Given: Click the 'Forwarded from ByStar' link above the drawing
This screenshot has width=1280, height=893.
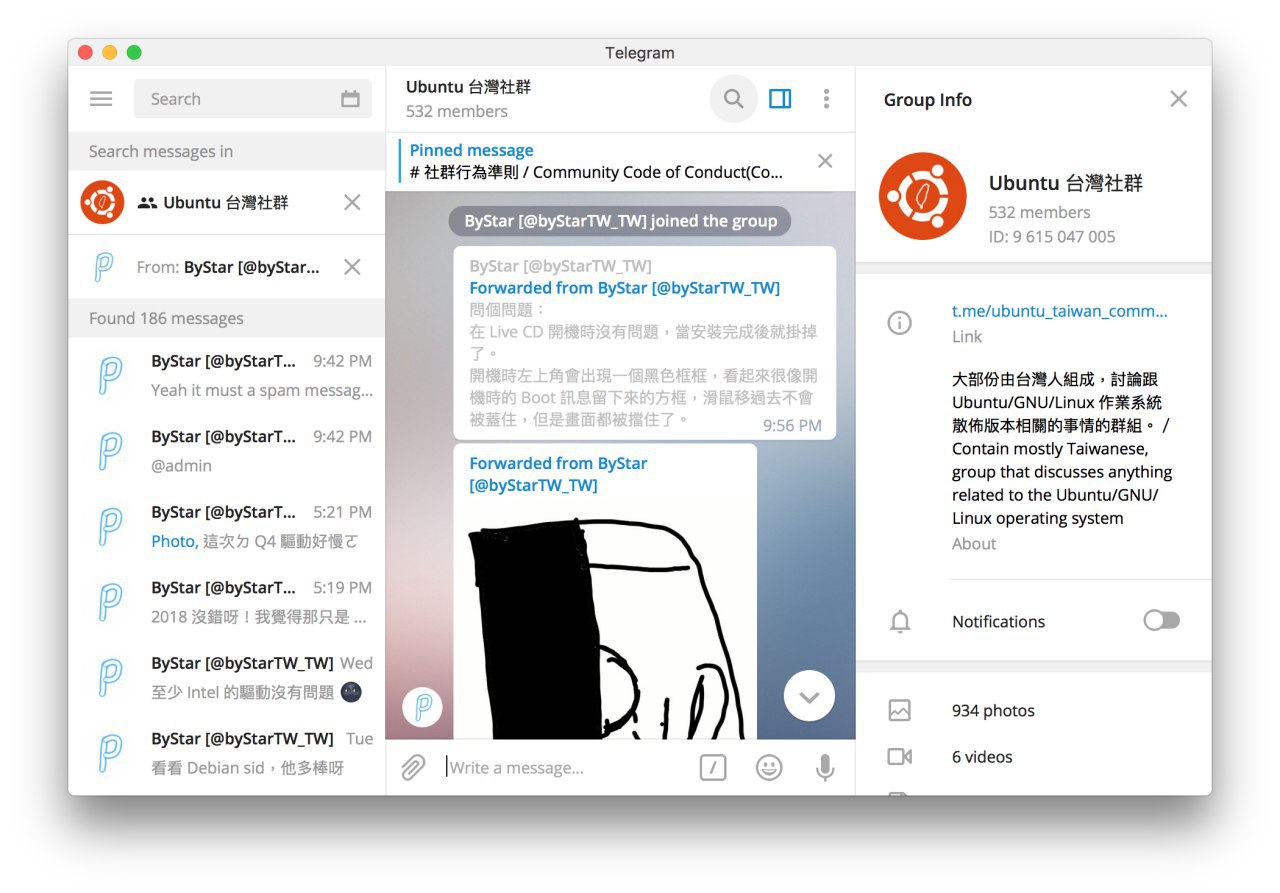Looking at the screenshot, I should 558,474.
